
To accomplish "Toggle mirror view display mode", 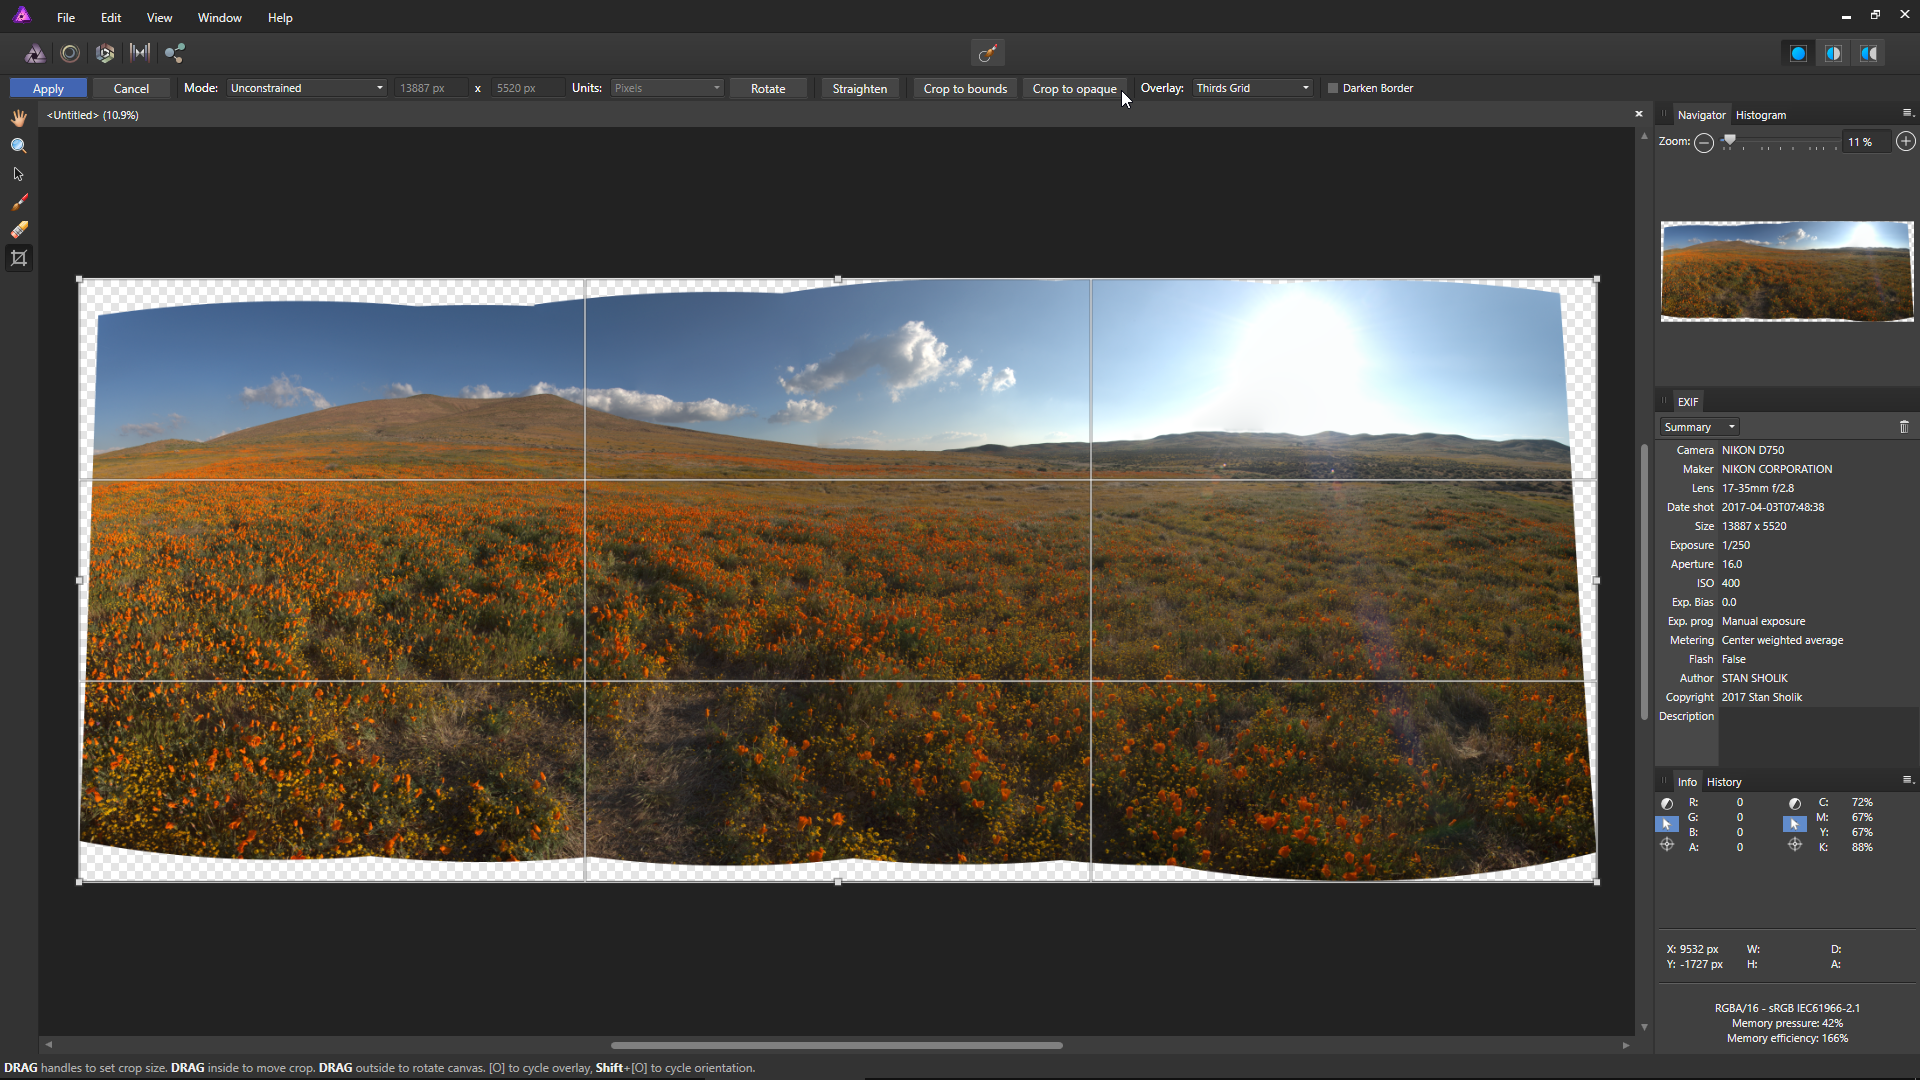I will (1868, 54).
